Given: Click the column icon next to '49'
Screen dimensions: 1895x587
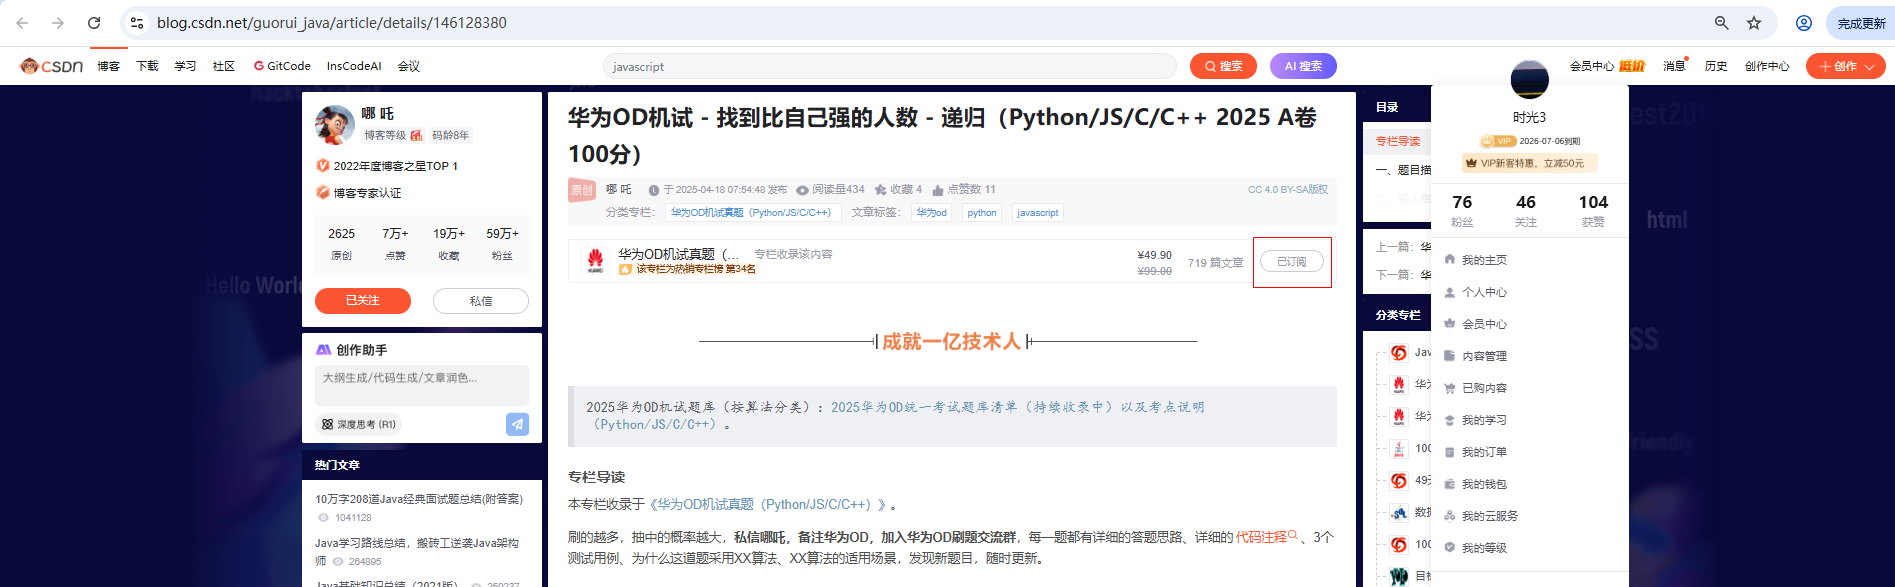Looking at the screenshot, I should (x=1399, y=481).
